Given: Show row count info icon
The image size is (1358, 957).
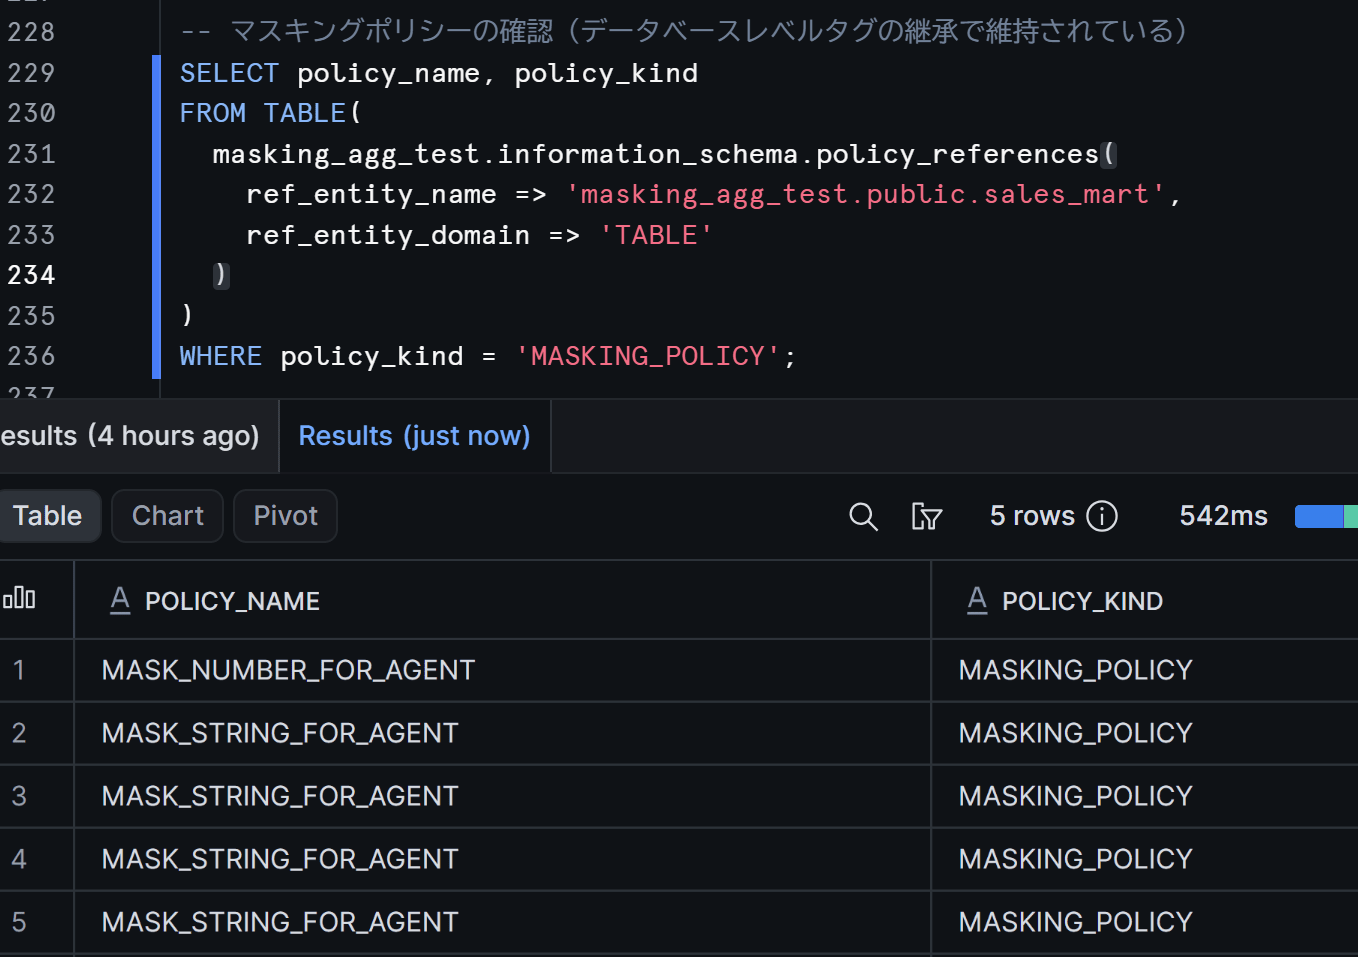Looking at the screenshot, I should (x=1102, y=516).
